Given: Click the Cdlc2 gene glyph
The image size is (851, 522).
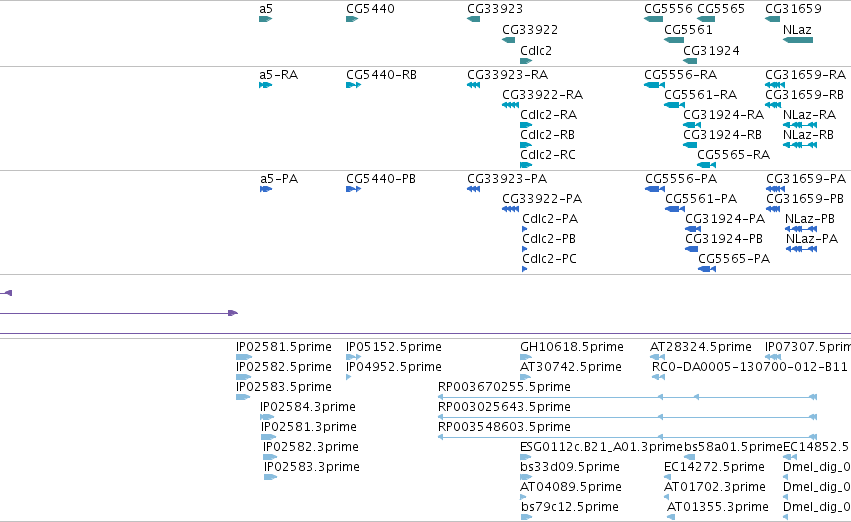Looking at the screenshot, I should (x=526, y=61).
